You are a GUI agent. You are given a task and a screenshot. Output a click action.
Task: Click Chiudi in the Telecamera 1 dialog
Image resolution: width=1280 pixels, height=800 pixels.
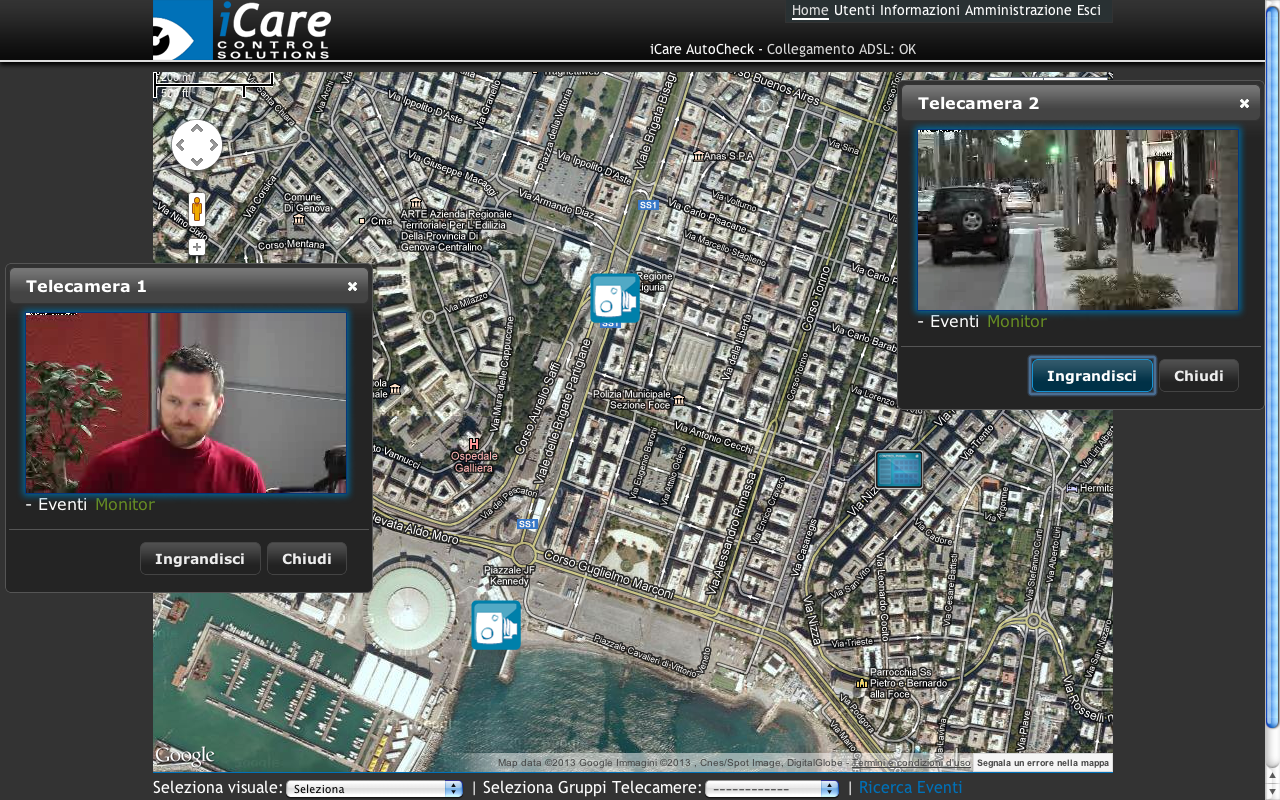(x=307, y=559)
